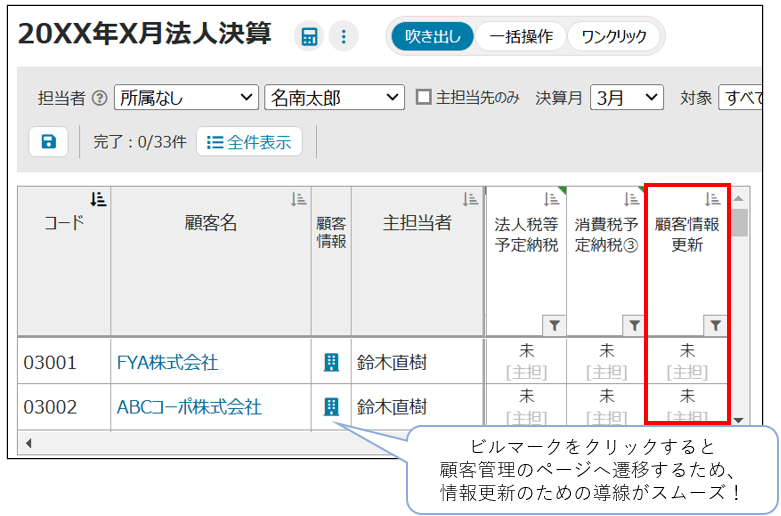Open the 名南太郎 staff dropdown
Image resolution: width=781 pixels, height=516 pixels.
[x=334, y=97]
